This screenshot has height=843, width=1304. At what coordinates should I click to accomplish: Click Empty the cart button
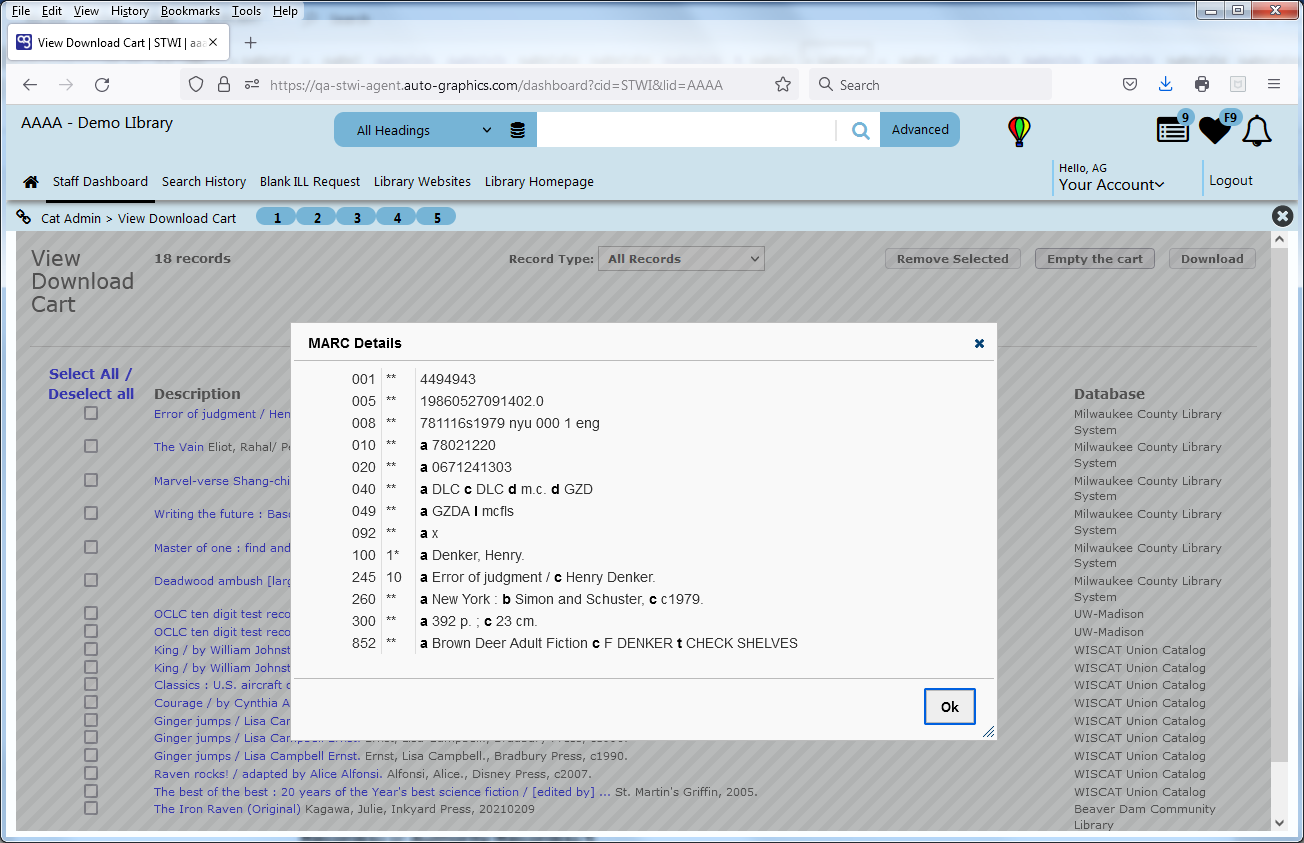1095,259
